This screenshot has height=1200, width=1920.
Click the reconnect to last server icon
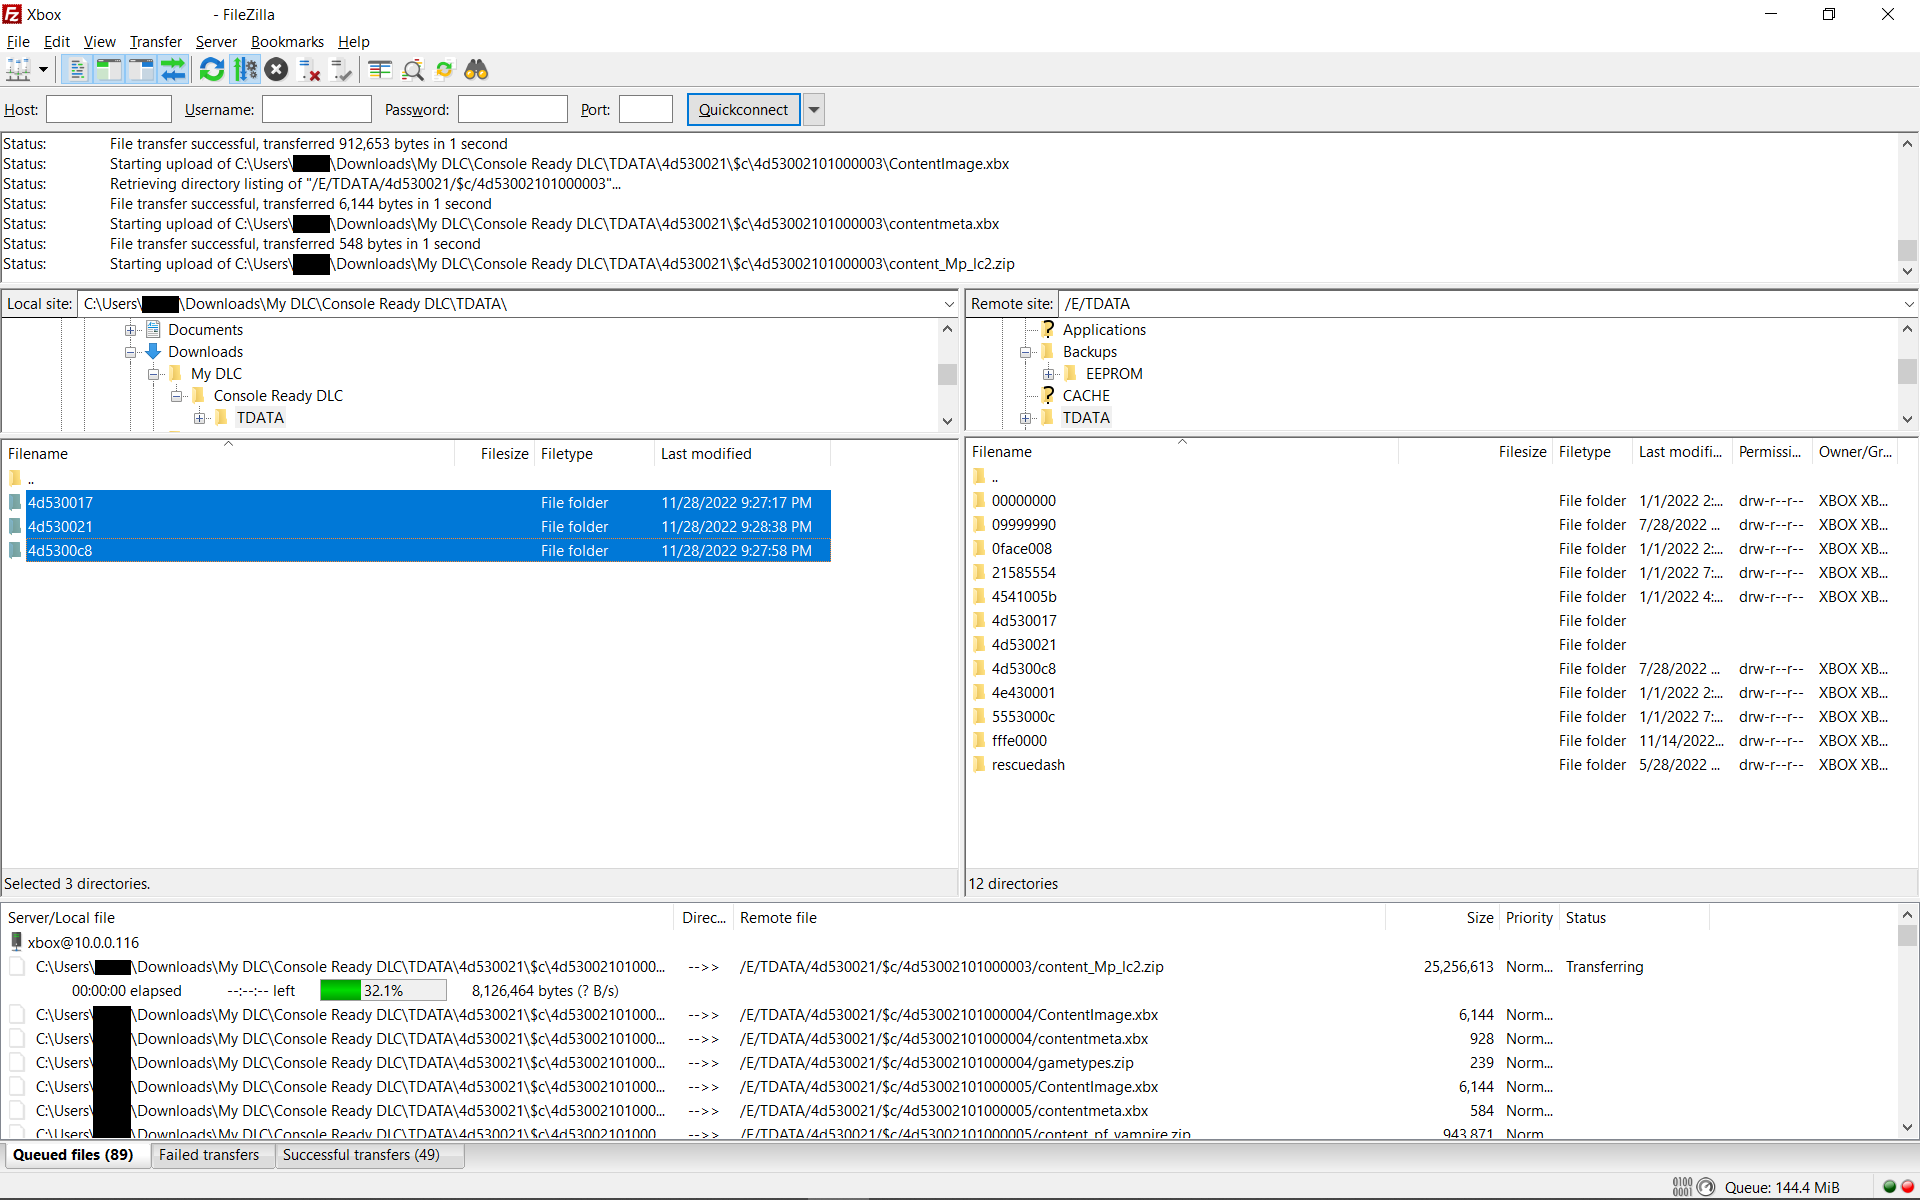click(x=342, y=70)
